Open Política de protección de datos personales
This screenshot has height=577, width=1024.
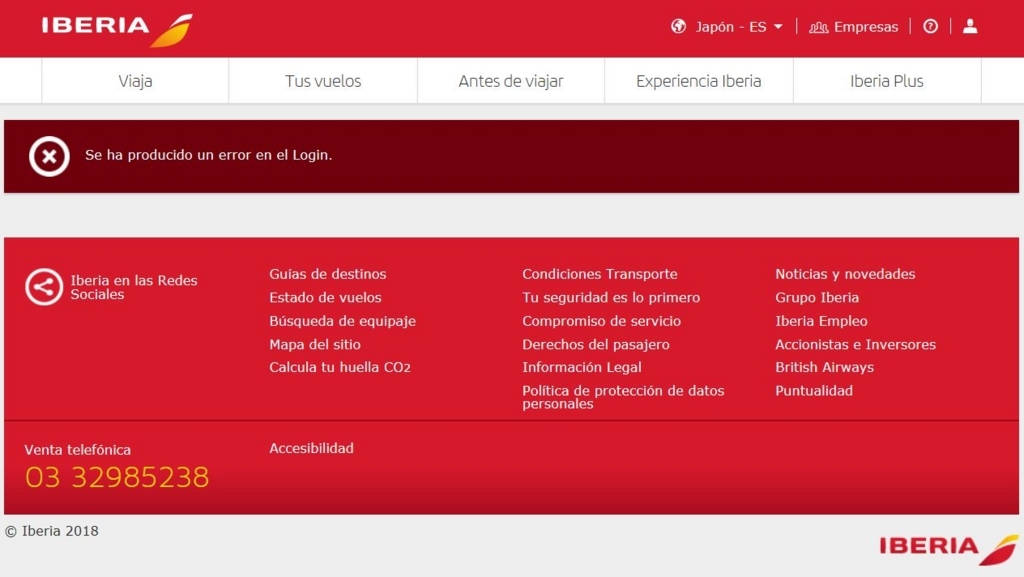click(x=623, y=397)
